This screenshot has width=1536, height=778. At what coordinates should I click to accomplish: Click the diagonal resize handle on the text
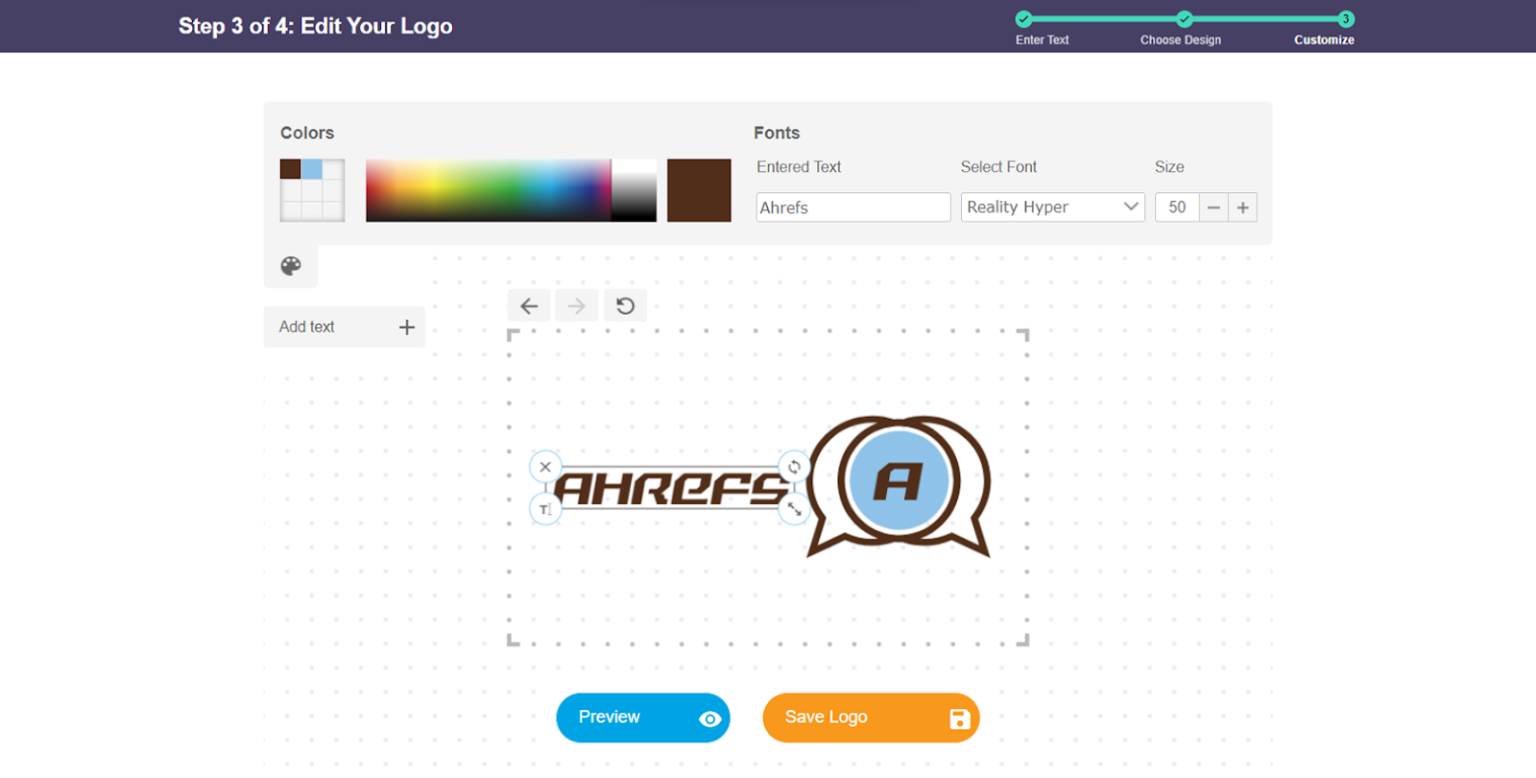pyautogui.click(x=794, y=509)
